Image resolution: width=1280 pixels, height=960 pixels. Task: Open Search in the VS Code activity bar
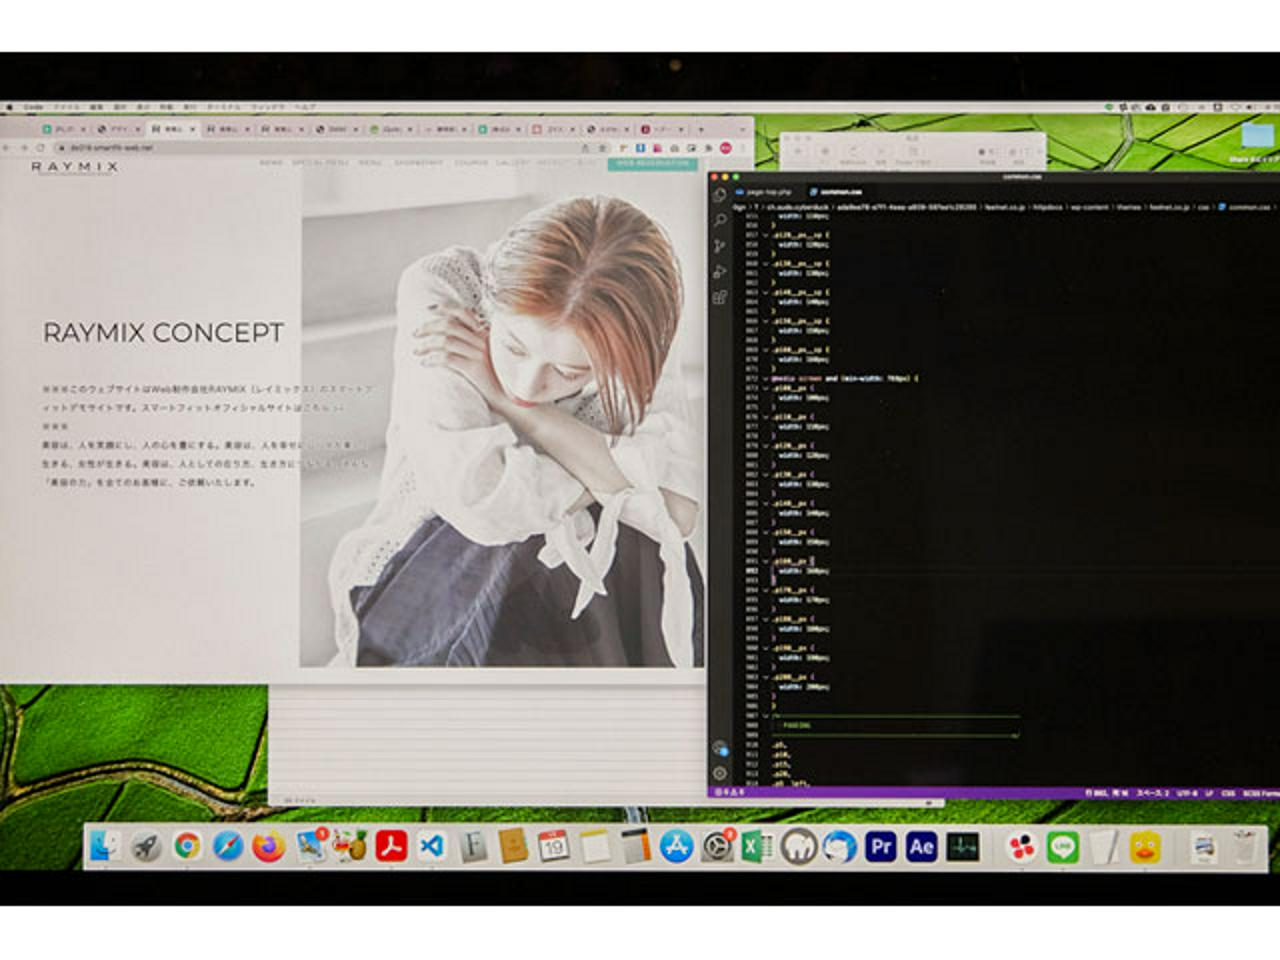tap(720, 220)
